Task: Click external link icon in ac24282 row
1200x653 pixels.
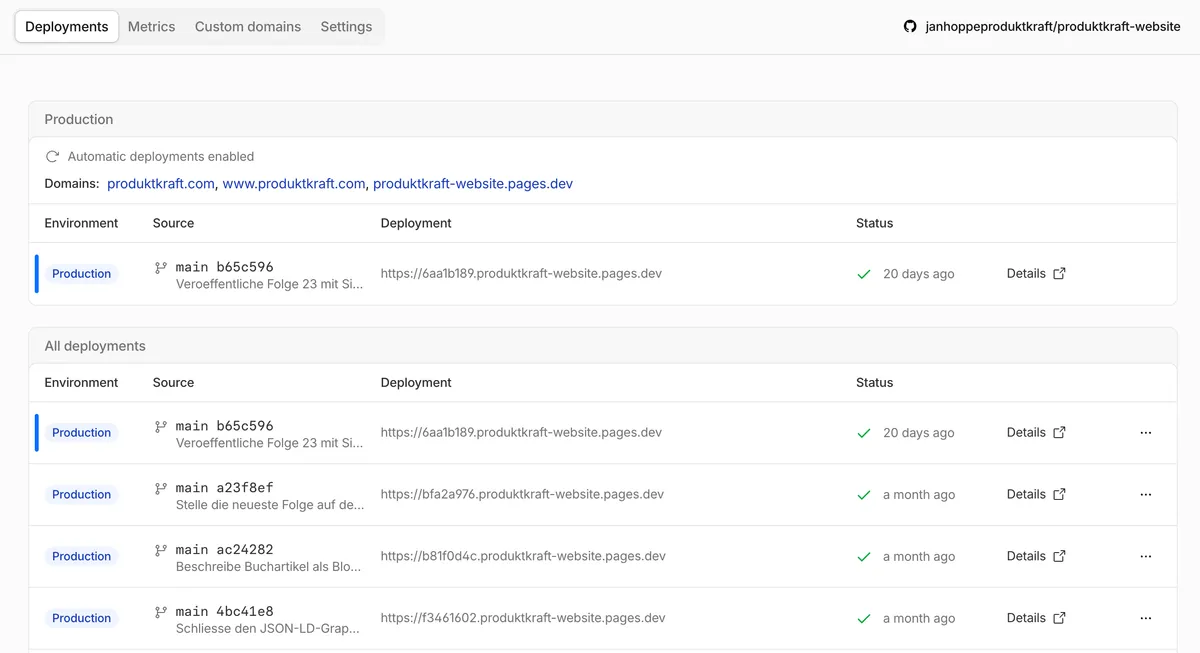Action: click(1060, 556)
